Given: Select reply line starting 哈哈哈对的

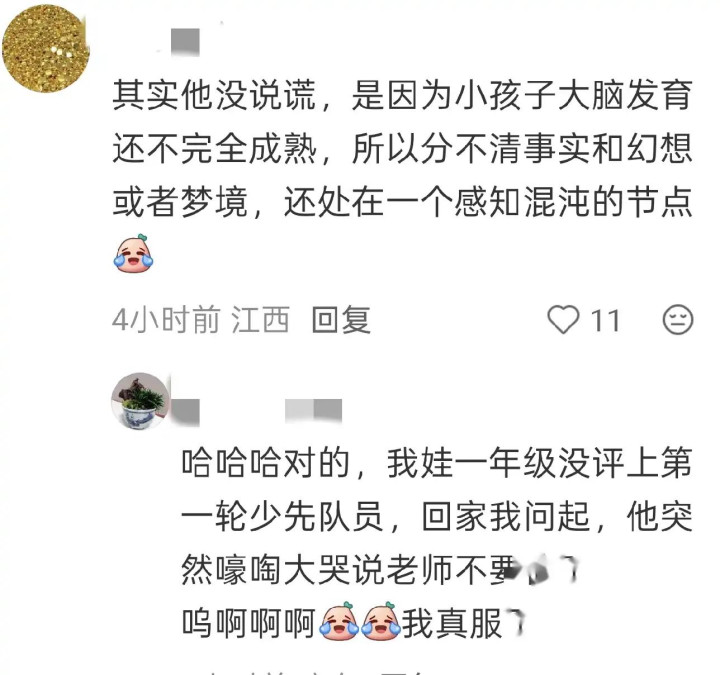Looking at the screenshot, I should coord(436,462).
